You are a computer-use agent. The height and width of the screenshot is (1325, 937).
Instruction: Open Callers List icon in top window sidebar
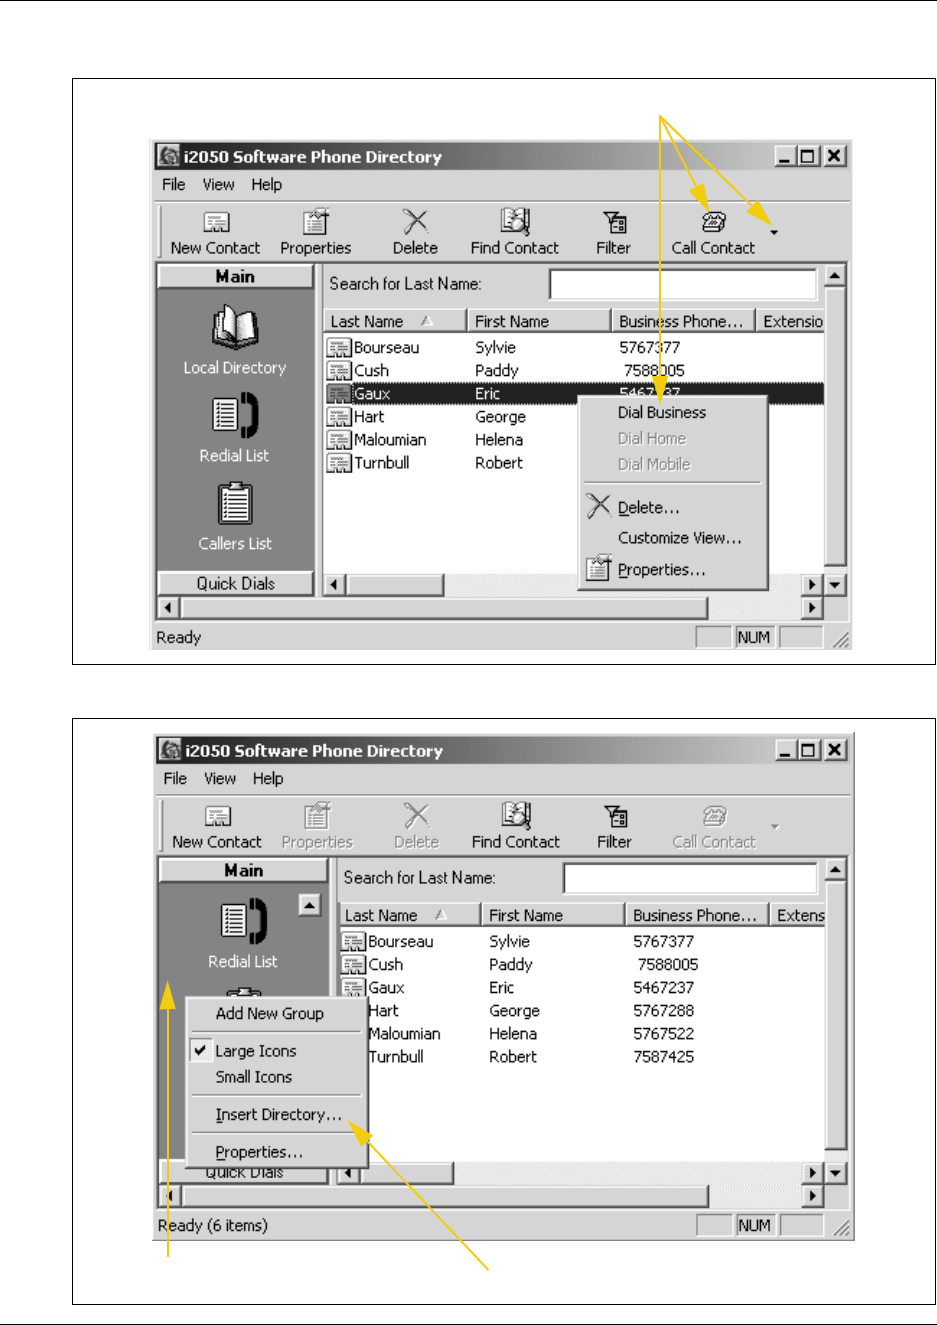[x=235, y=503]
